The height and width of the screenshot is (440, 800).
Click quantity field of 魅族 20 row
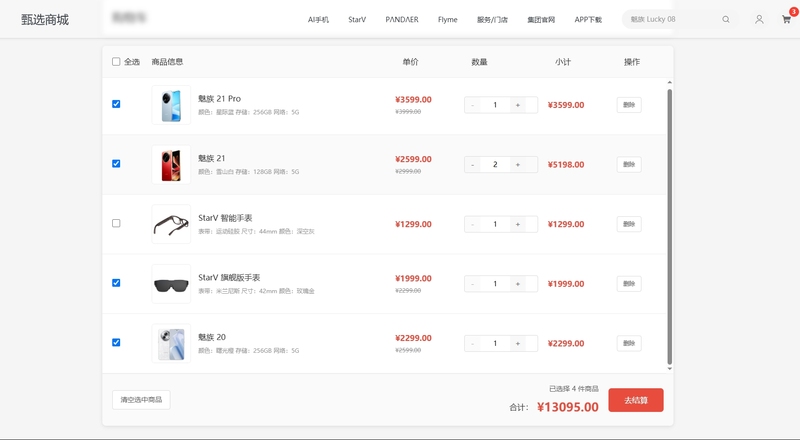point(495,344)
